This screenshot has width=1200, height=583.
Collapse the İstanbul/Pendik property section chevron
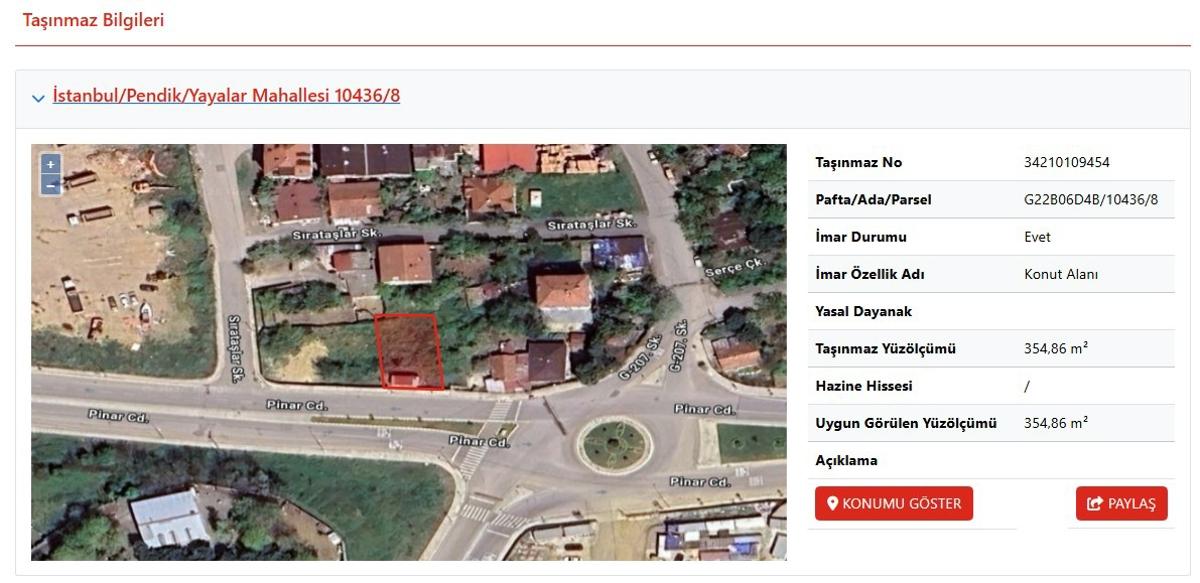tap(38, 98)
